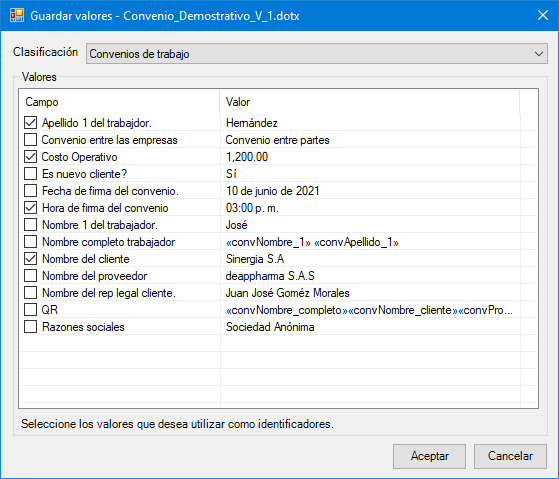Check the Razones sociales checkbox
This screenshot has width=559, height=479.
[30, 327]
